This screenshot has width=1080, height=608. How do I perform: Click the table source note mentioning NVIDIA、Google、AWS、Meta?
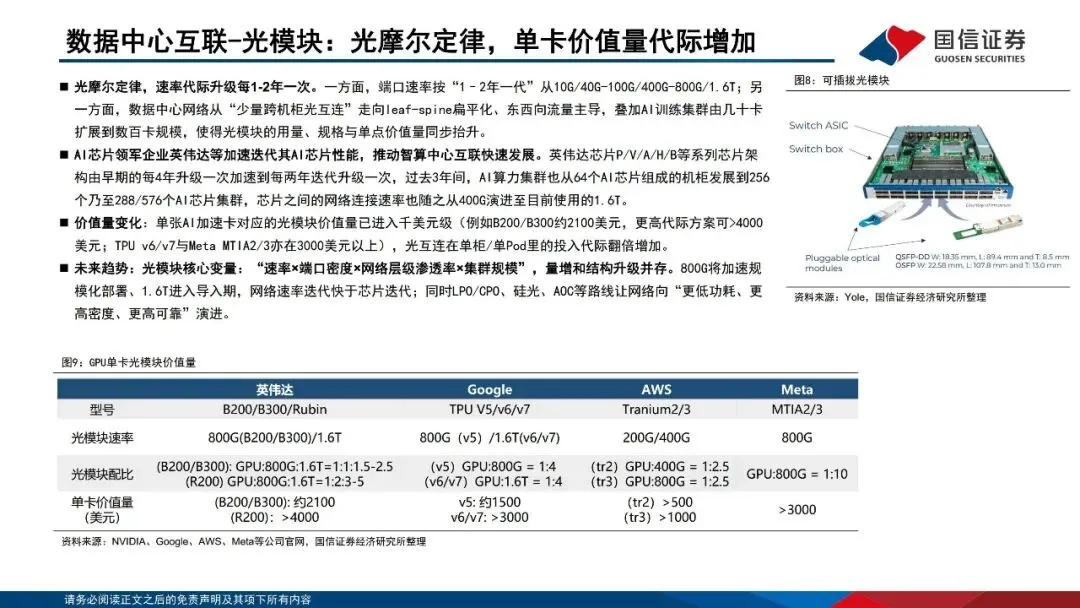[244, 542]
